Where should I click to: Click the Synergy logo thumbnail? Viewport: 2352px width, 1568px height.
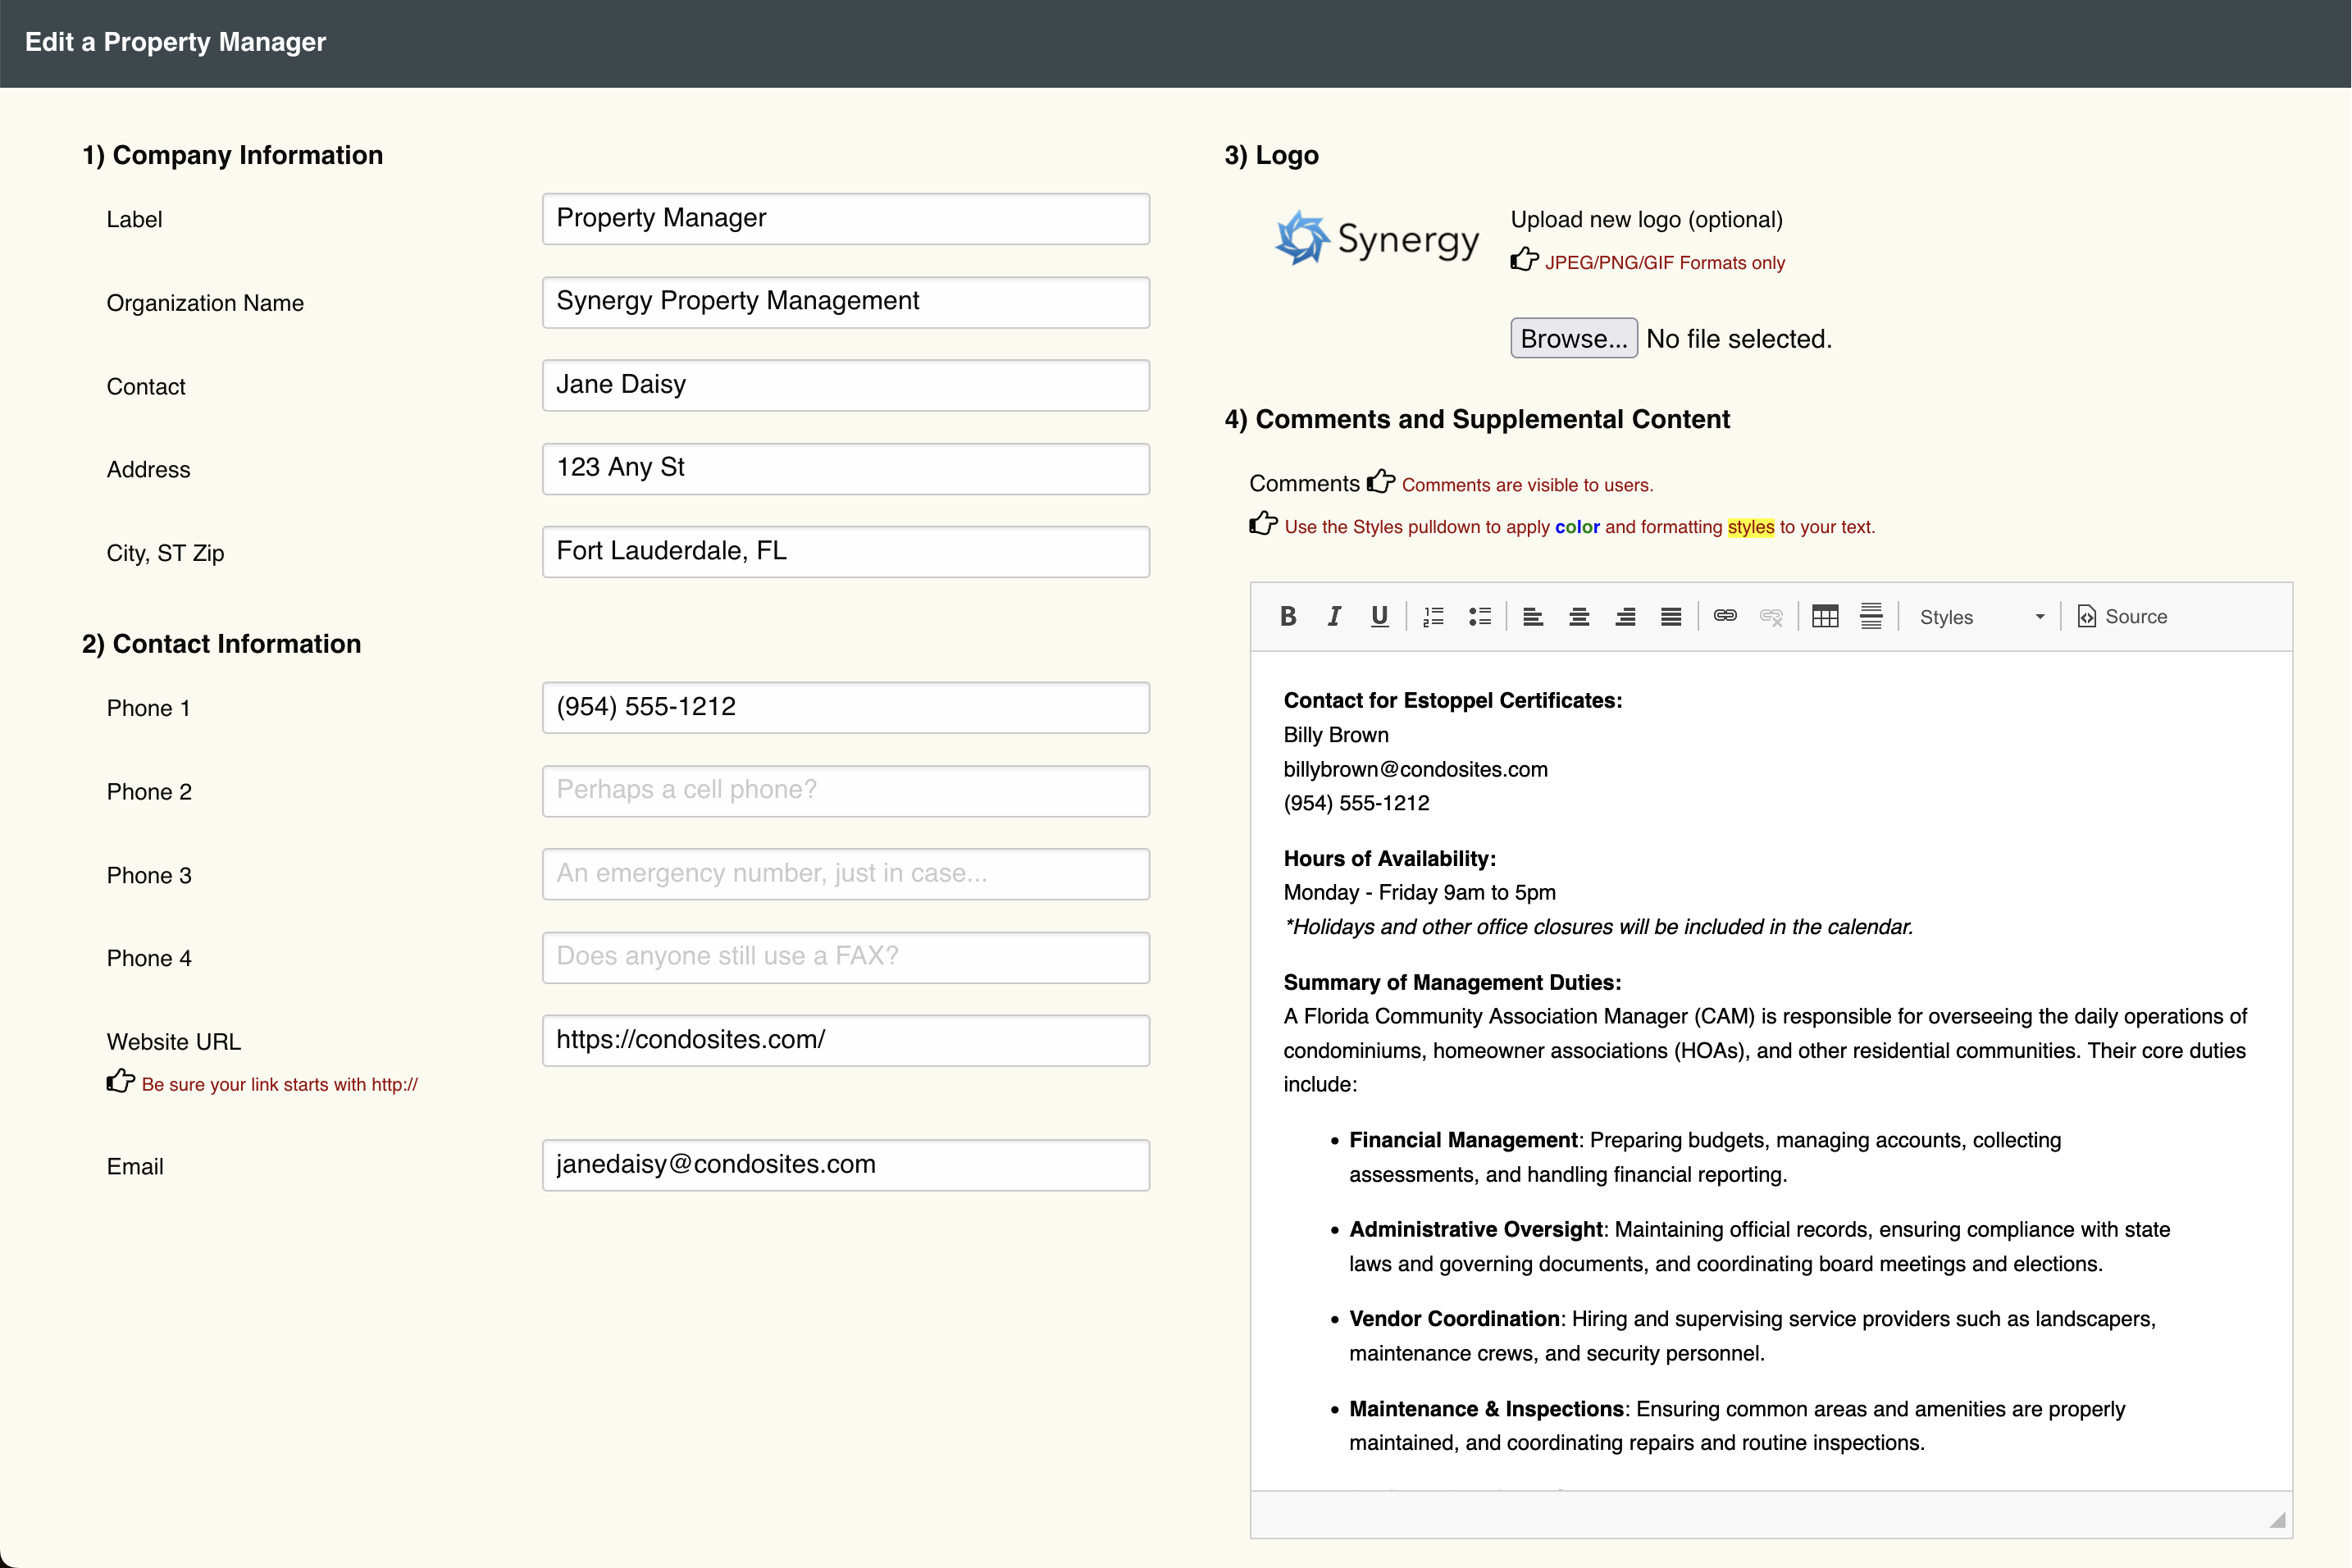pyautogui.click(x=1376, y=239)
